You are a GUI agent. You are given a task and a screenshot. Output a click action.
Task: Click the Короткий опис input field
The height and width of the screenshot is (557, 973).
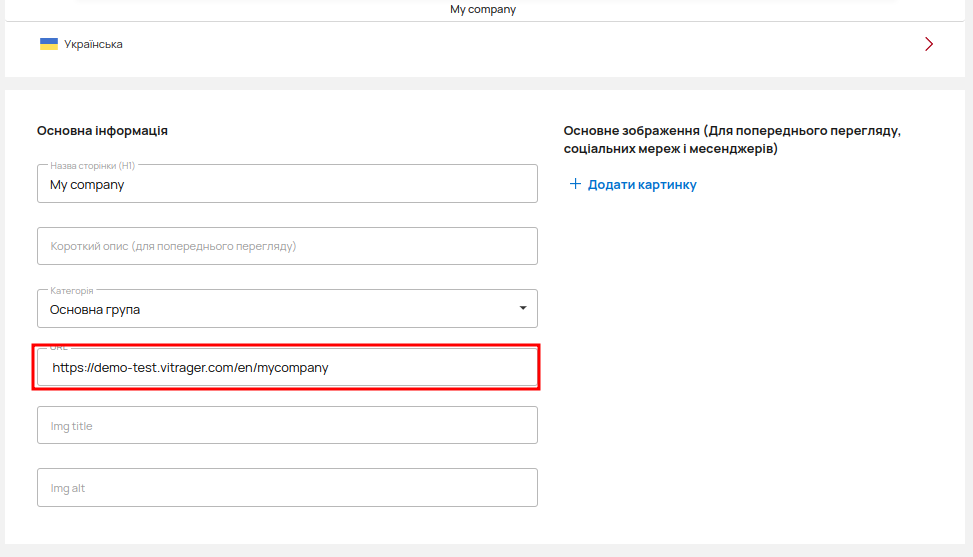[x=287, y=246]
